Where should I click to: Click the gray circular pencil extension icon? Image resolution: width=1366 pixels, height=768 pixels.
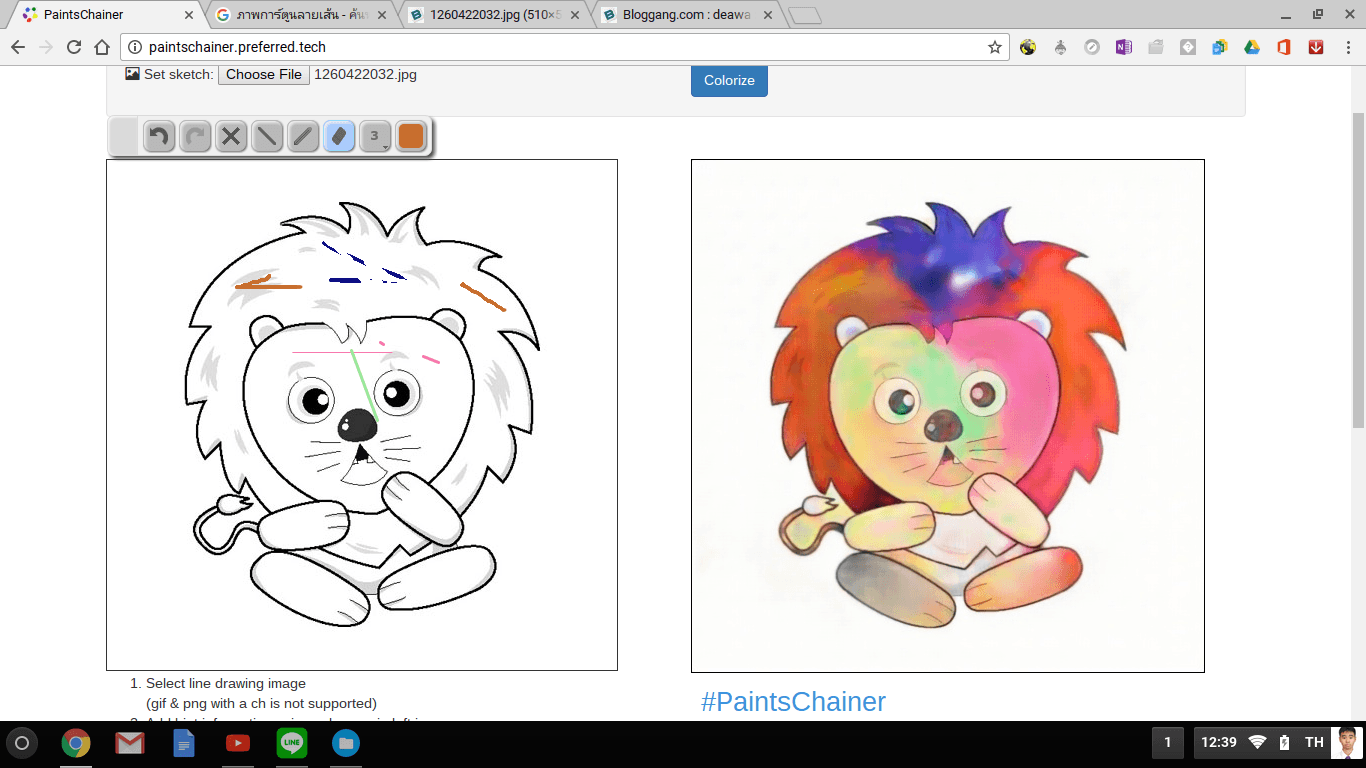(1092, 47)
